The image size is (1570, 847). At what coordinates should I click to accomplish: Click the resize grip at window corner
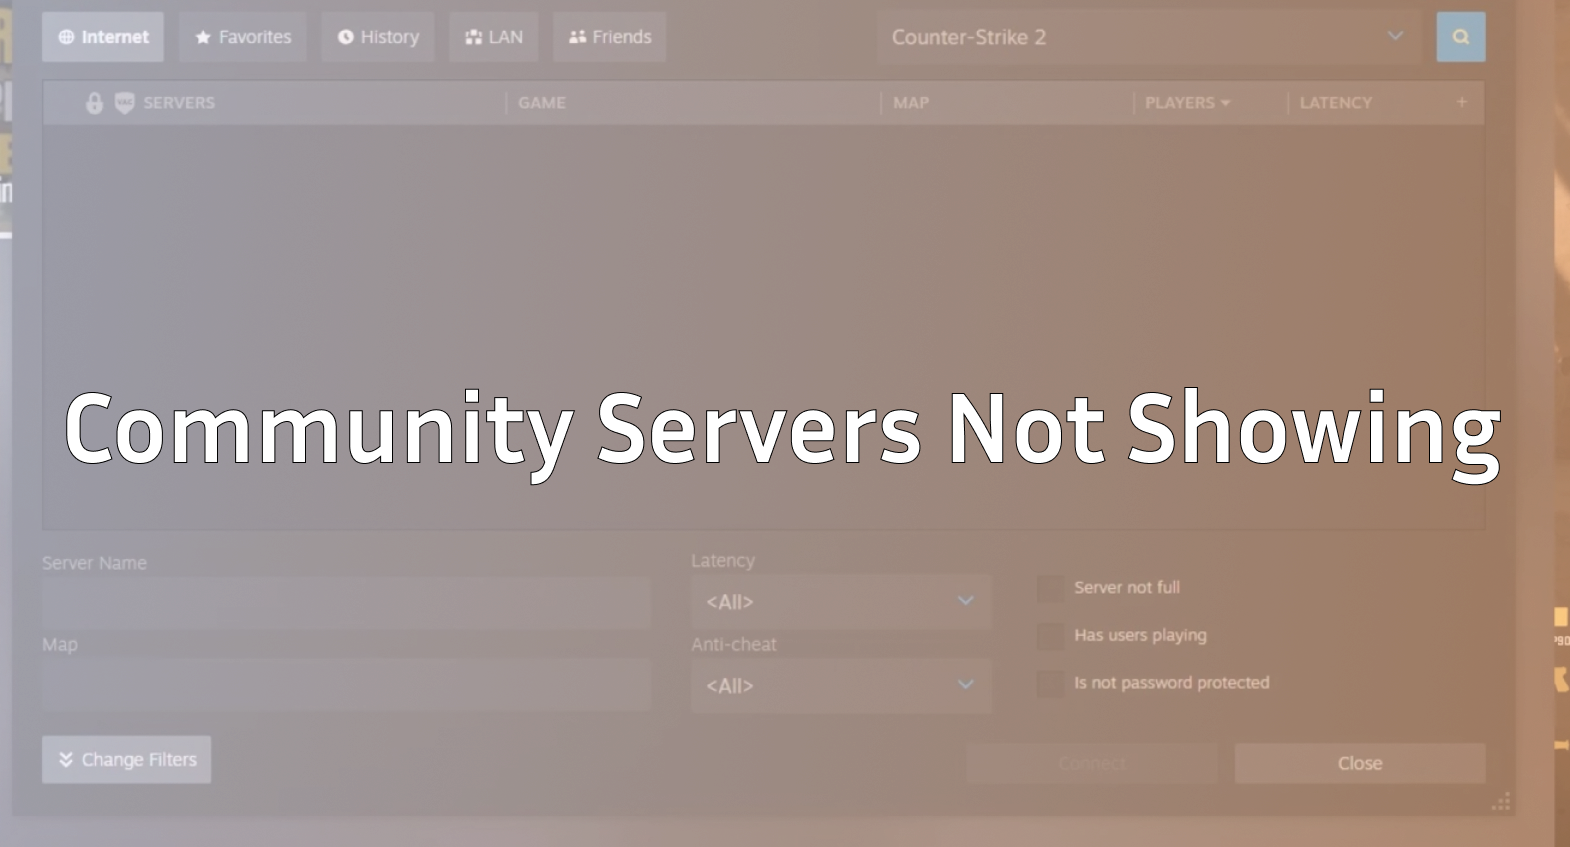[x=1501, y=802]
